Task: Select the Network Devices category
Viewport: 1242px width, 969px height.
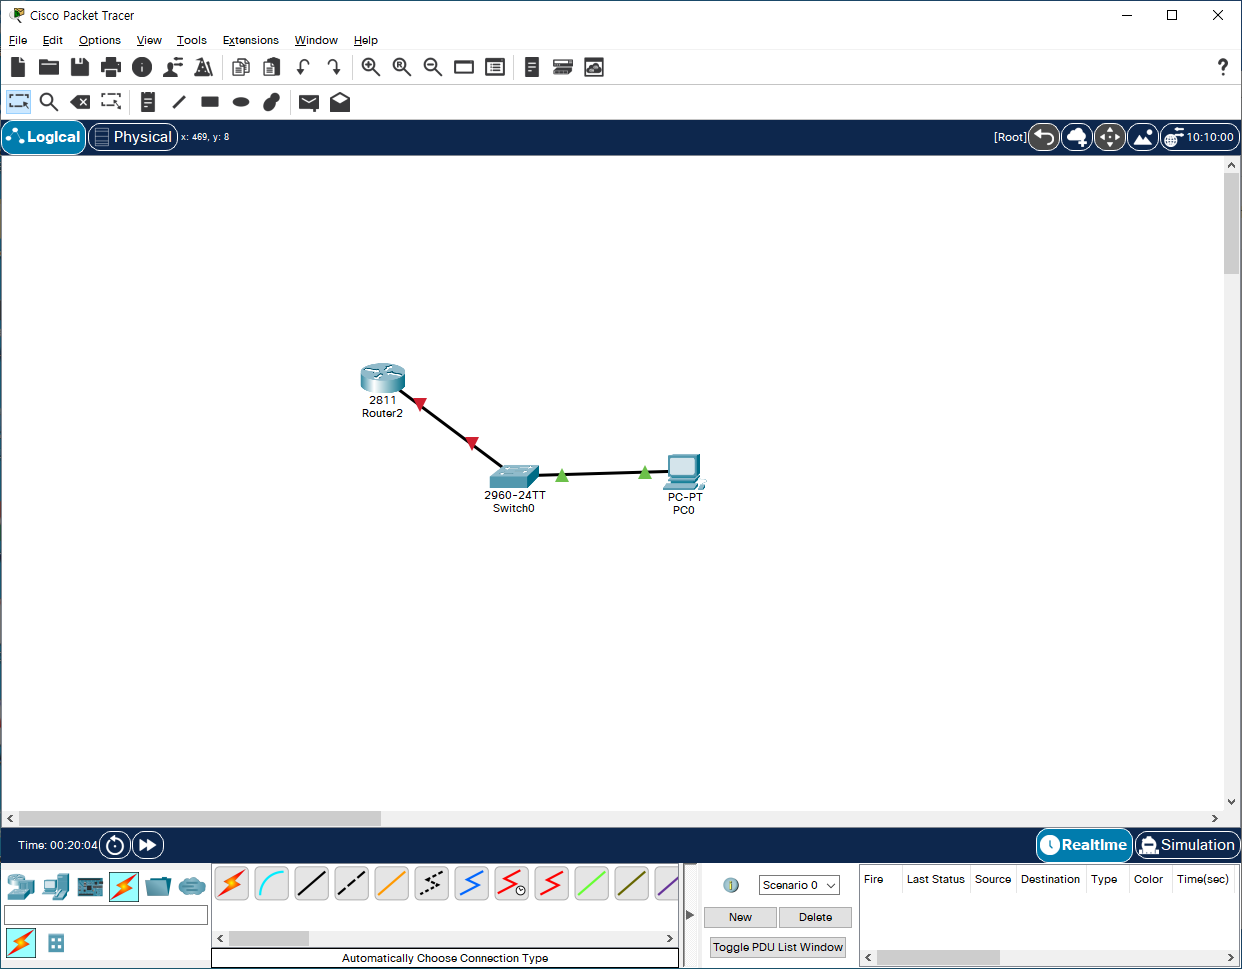Action: coord(21,886)
